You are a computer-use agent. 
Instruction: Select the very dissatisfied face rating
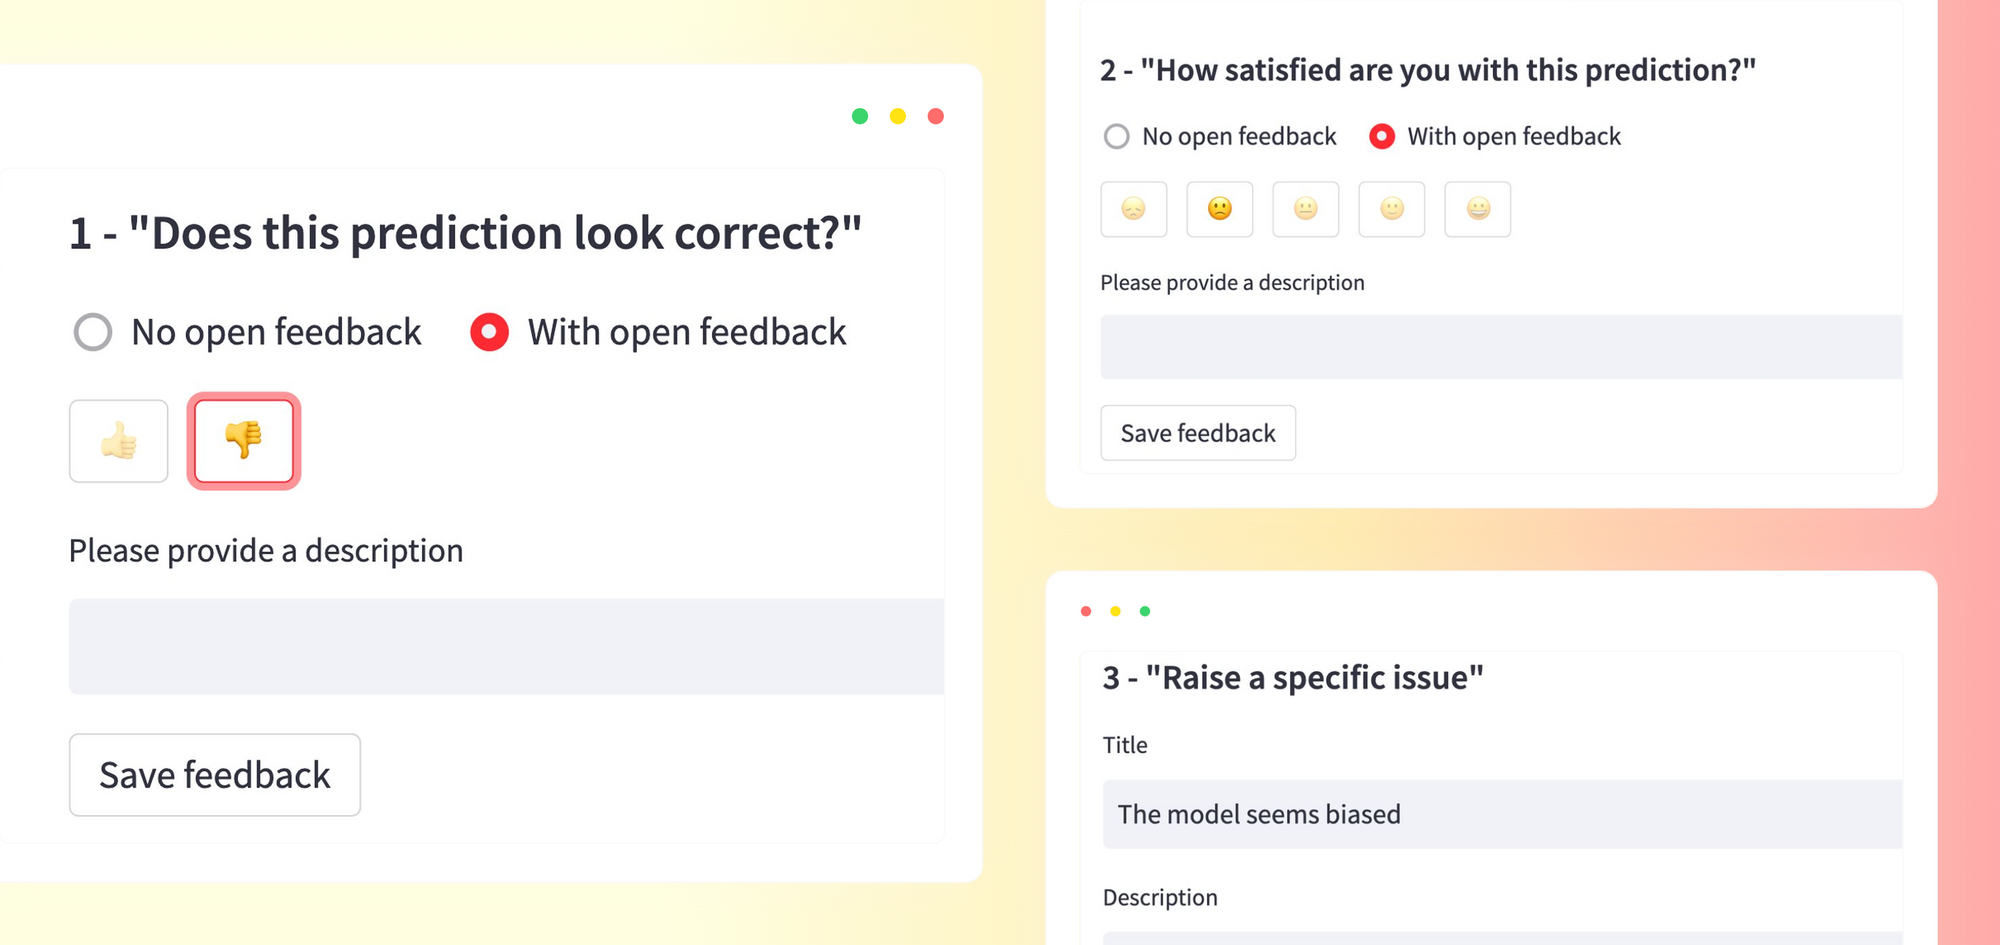[1133, 209]
